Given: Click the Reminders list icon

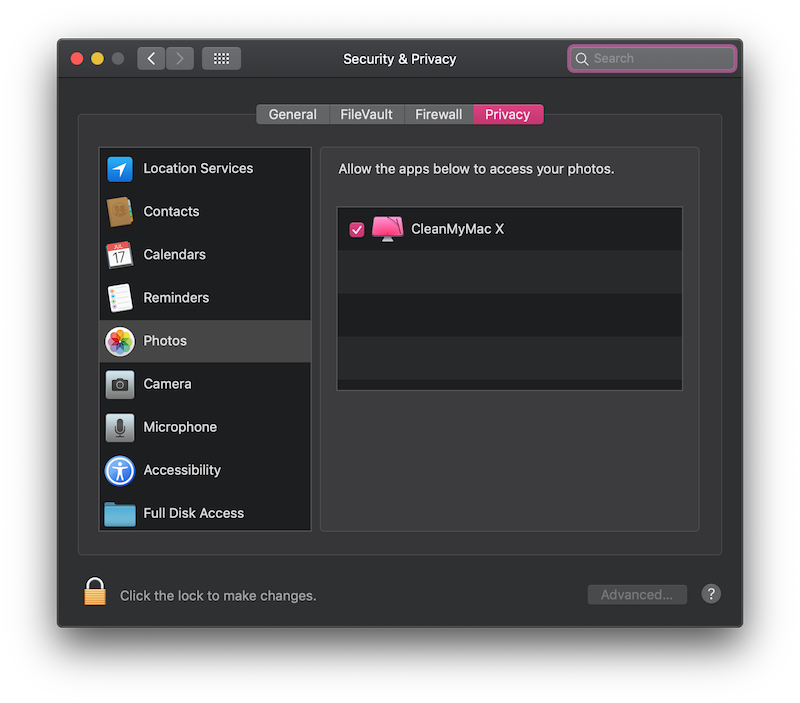Looking at the screenshot, I should tap(120, 298).
